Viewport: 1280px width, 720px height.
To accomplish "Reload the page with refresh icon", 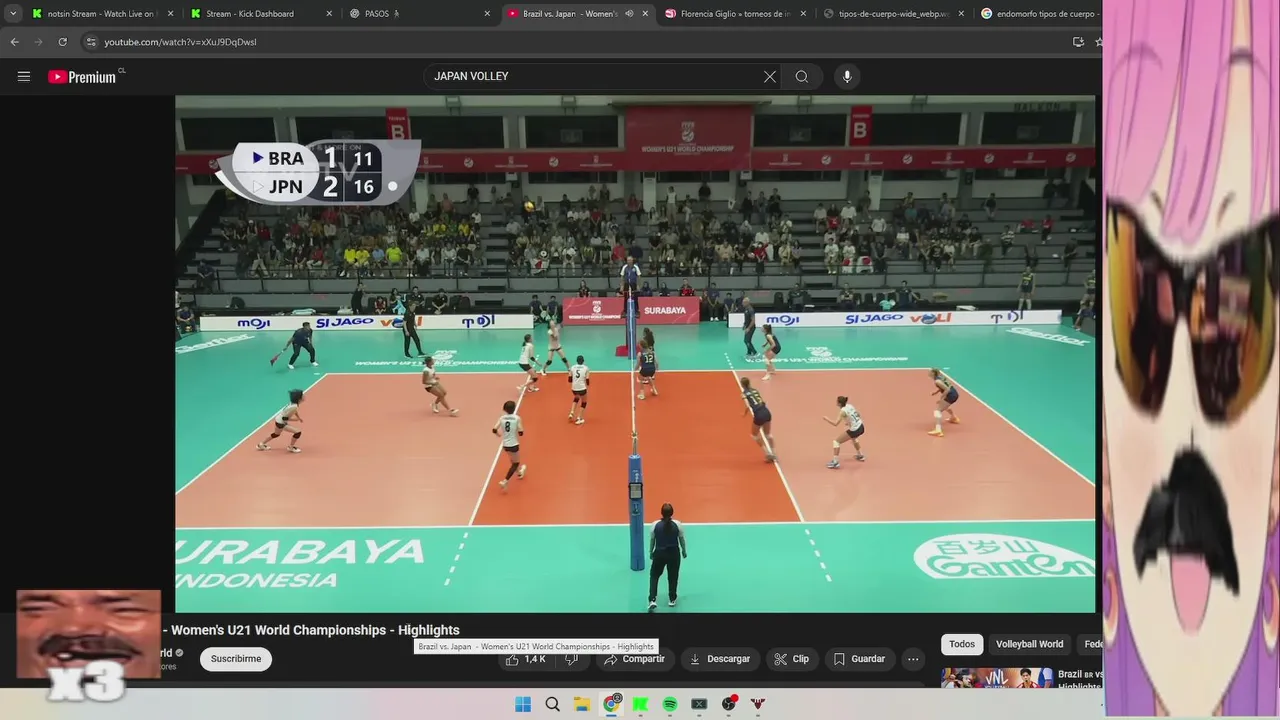I will [62, 42].
